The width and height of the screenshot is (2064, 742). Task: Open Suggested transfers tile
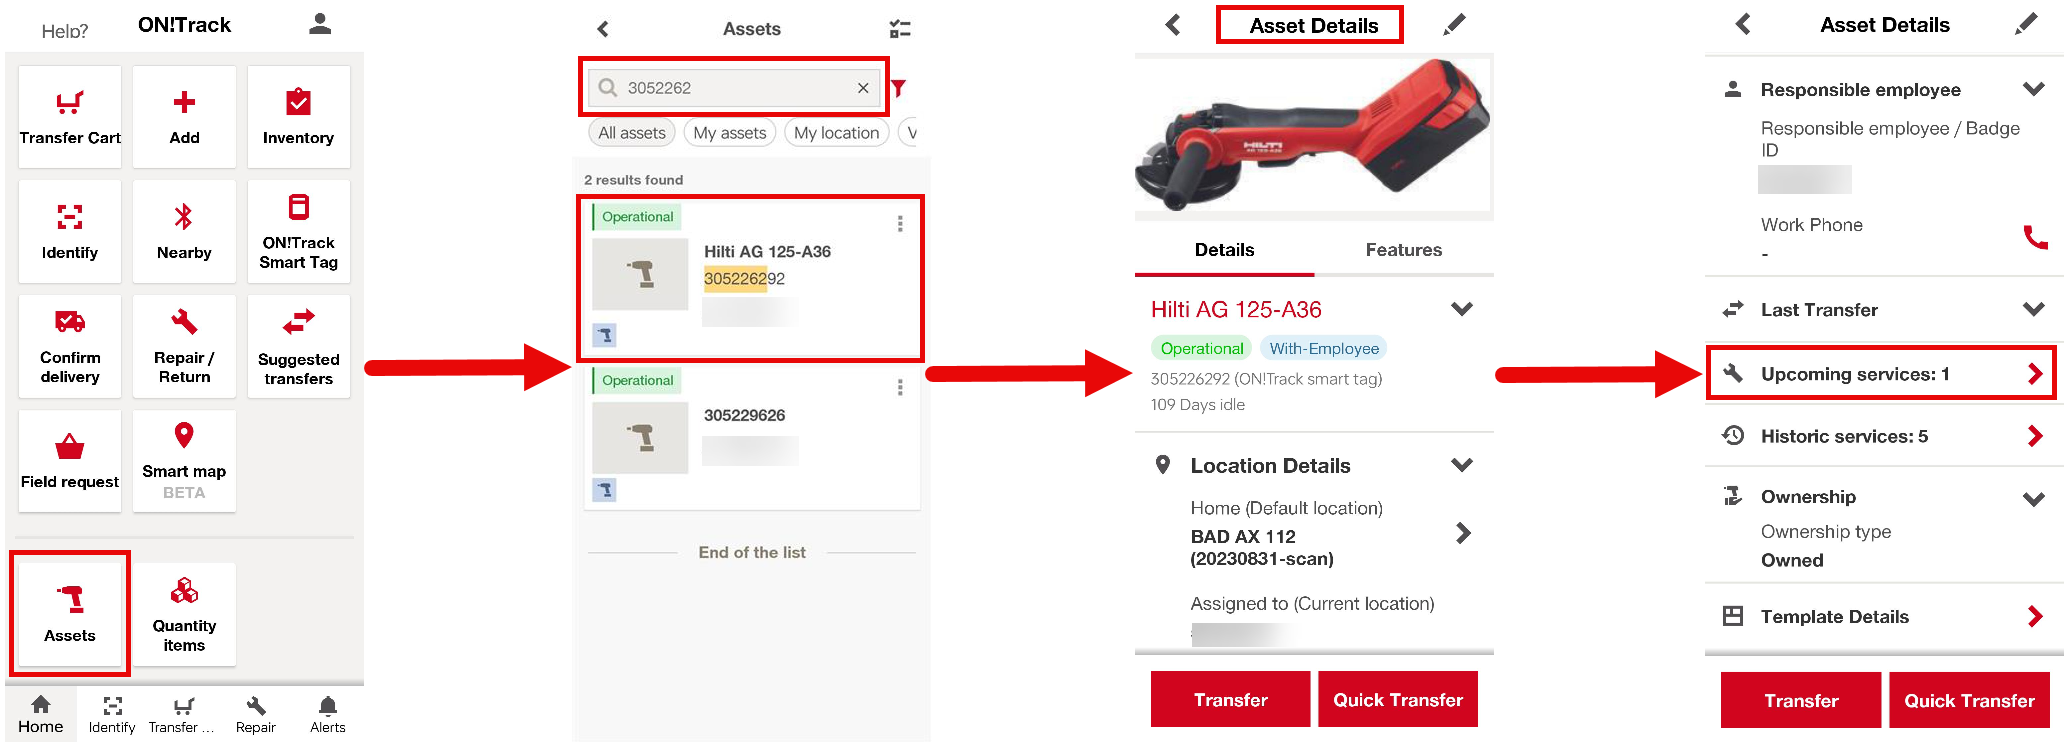pos(298,346)
